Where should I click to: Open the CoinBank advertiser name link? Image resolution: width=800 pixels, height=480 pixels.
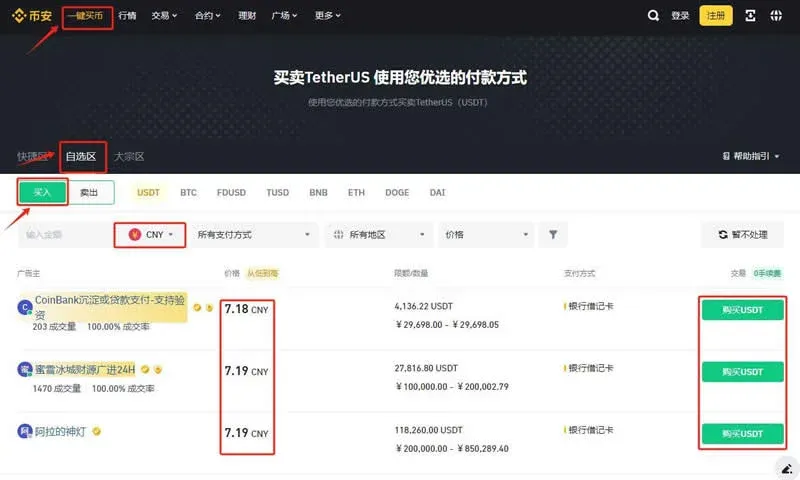tap(110, 307)
